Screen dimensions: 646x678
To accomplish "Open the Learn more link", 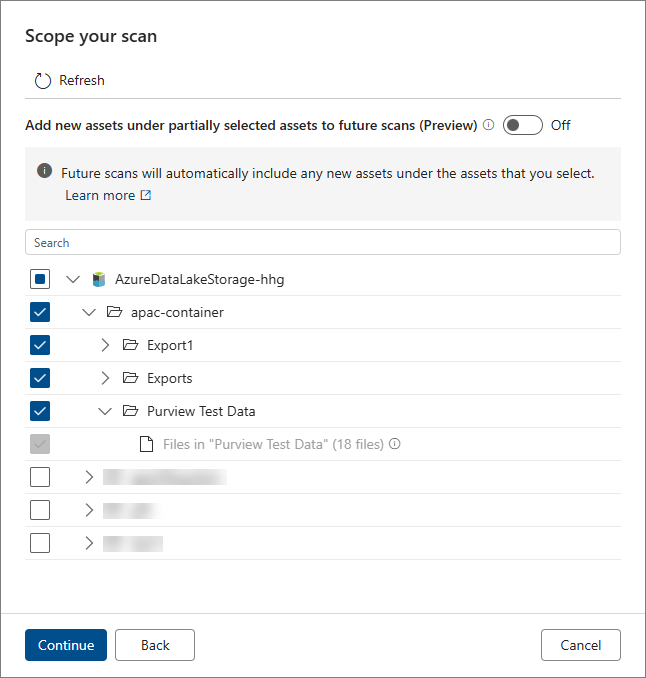I will 100,195.
